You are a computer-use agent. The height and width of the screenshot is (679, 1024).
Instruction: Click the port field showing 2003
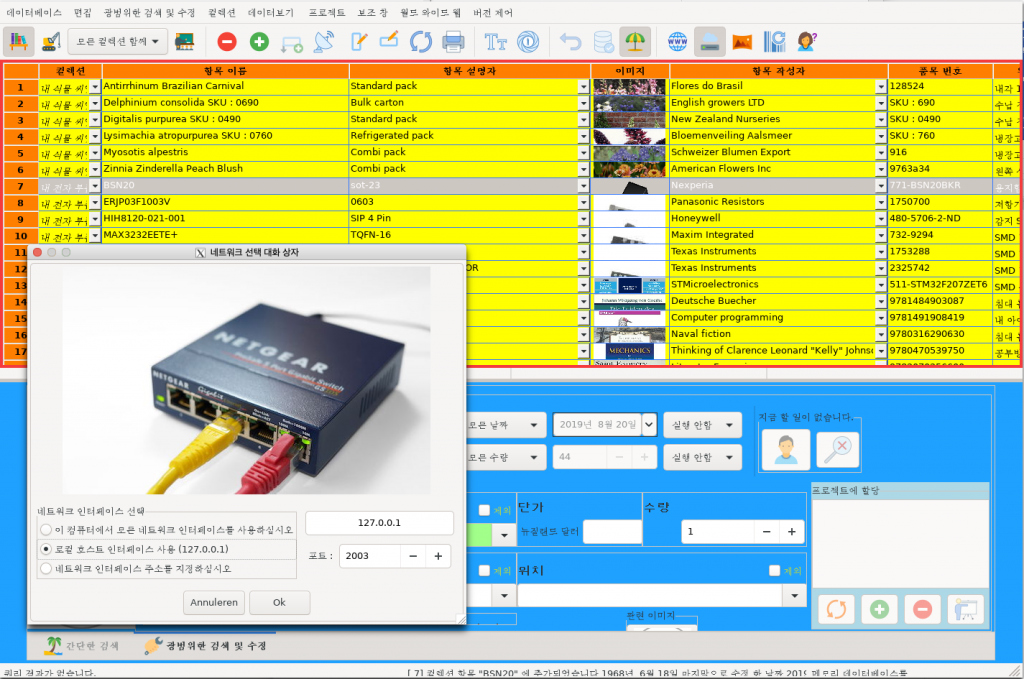point(370,556)
